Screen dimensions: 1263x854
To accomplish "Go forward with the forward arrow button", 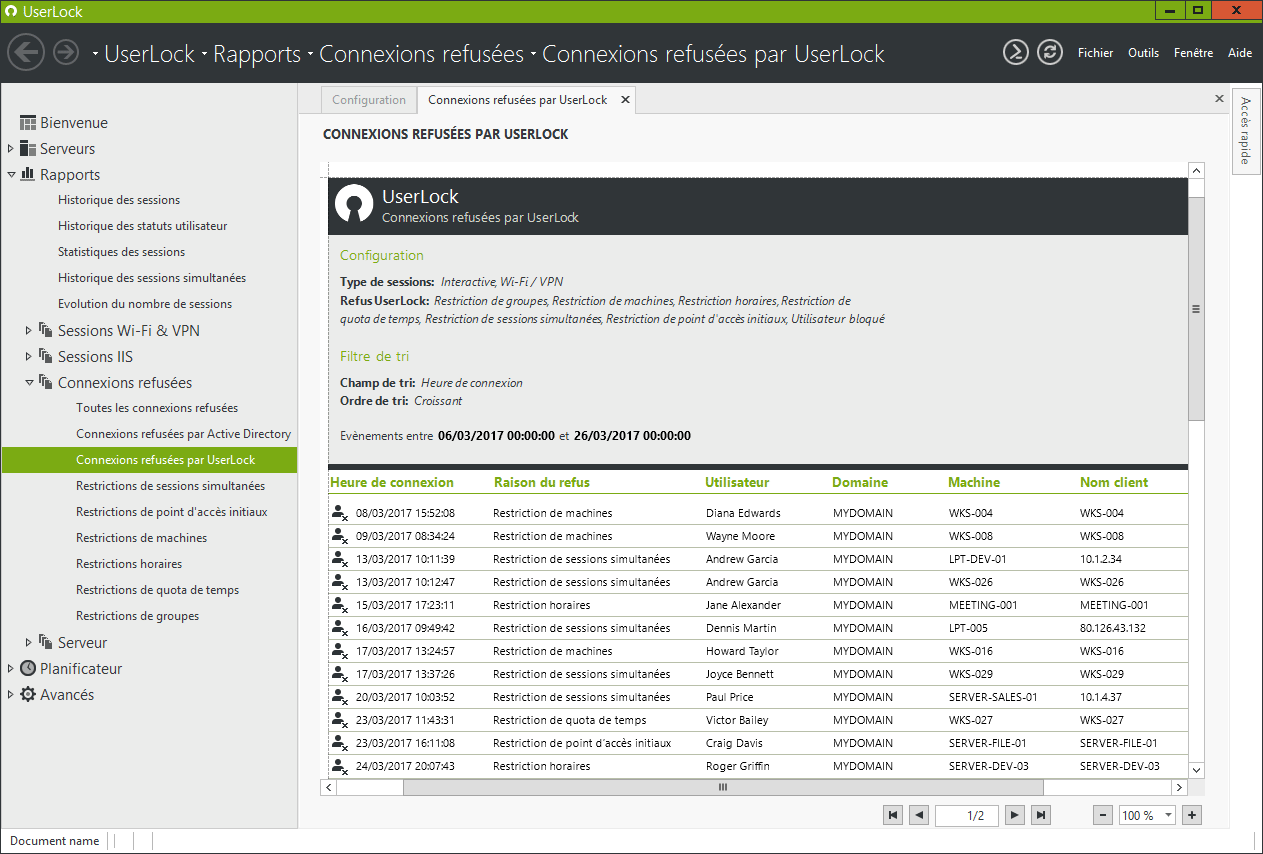I will (x=66, y=52).
